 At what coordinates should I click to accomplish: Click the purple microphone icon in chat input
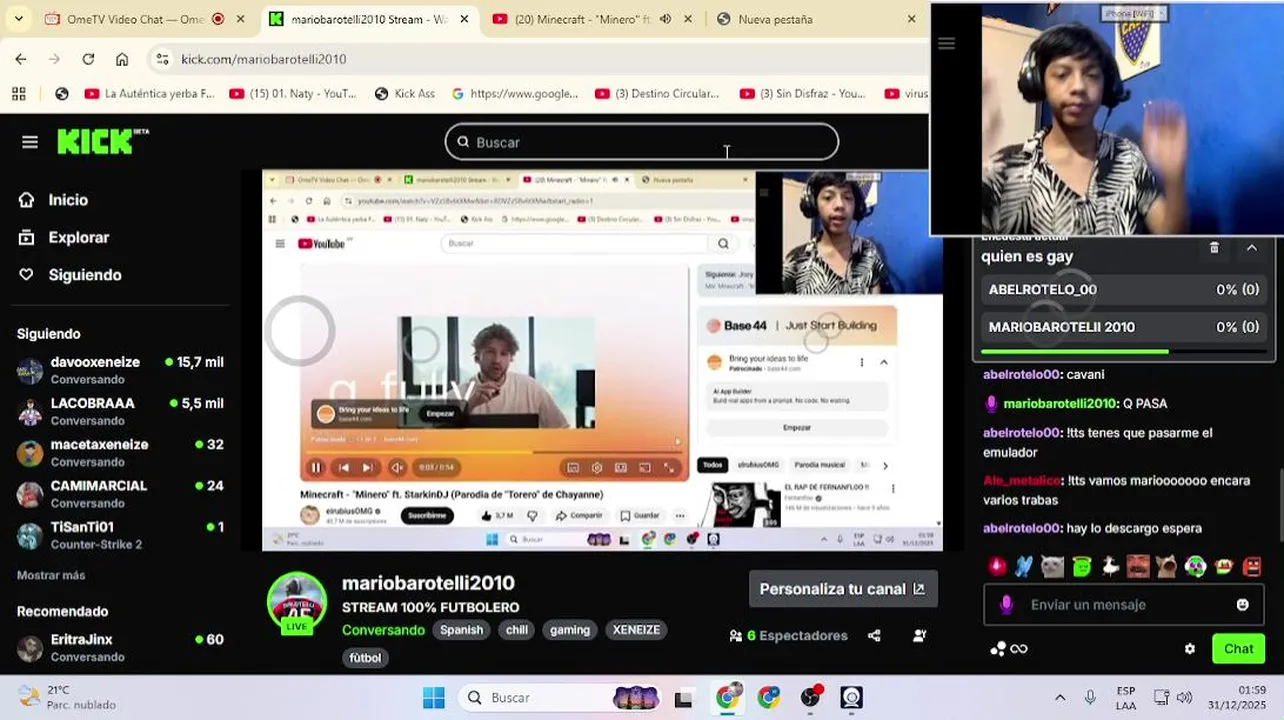1007,605
